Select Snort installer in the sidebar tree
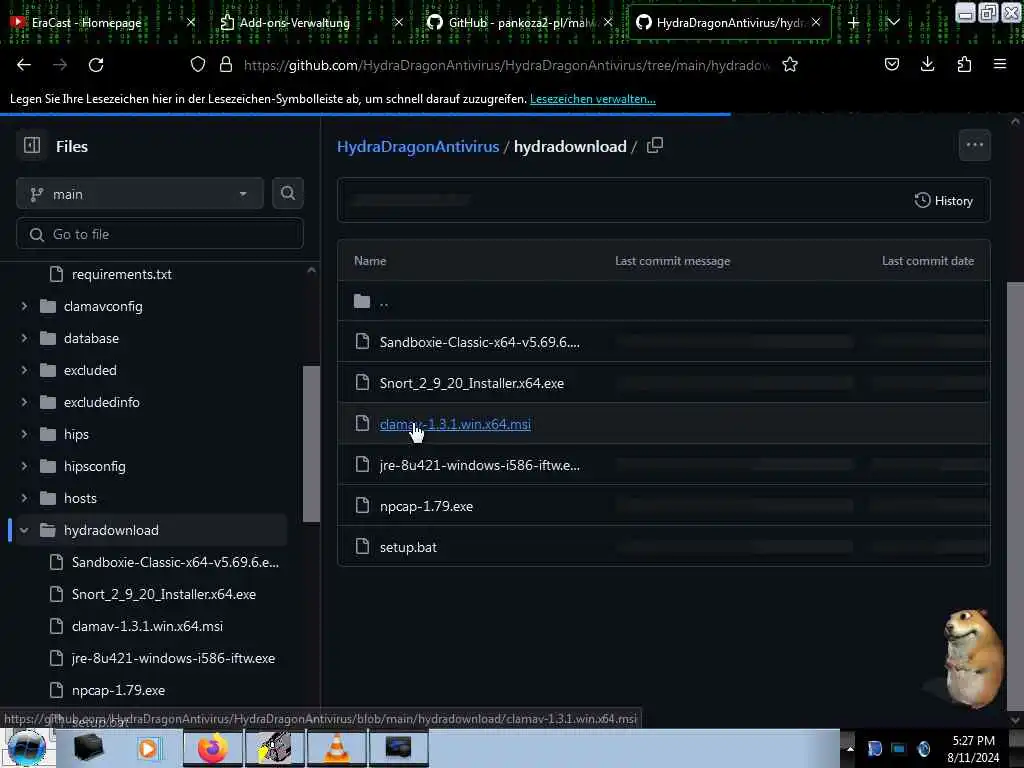Viewport: 1024px width, 768px height. click(x=163, y=594)
